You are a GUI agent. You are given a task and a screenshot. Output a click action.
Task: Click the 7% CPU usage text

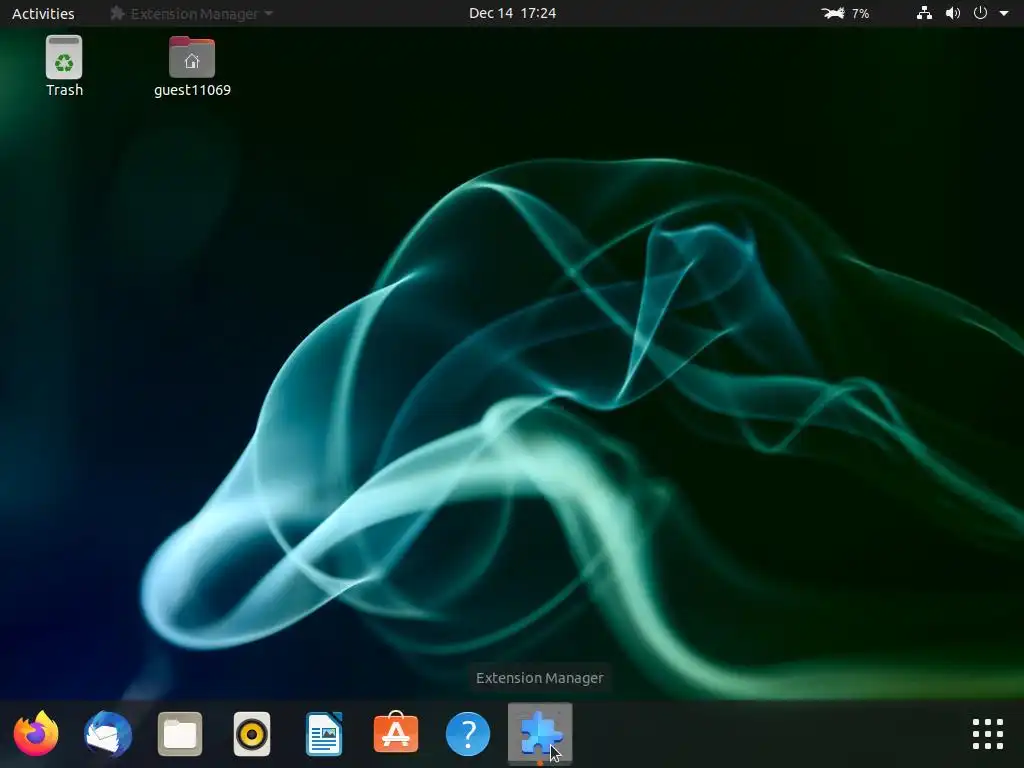tap(861, 13)
